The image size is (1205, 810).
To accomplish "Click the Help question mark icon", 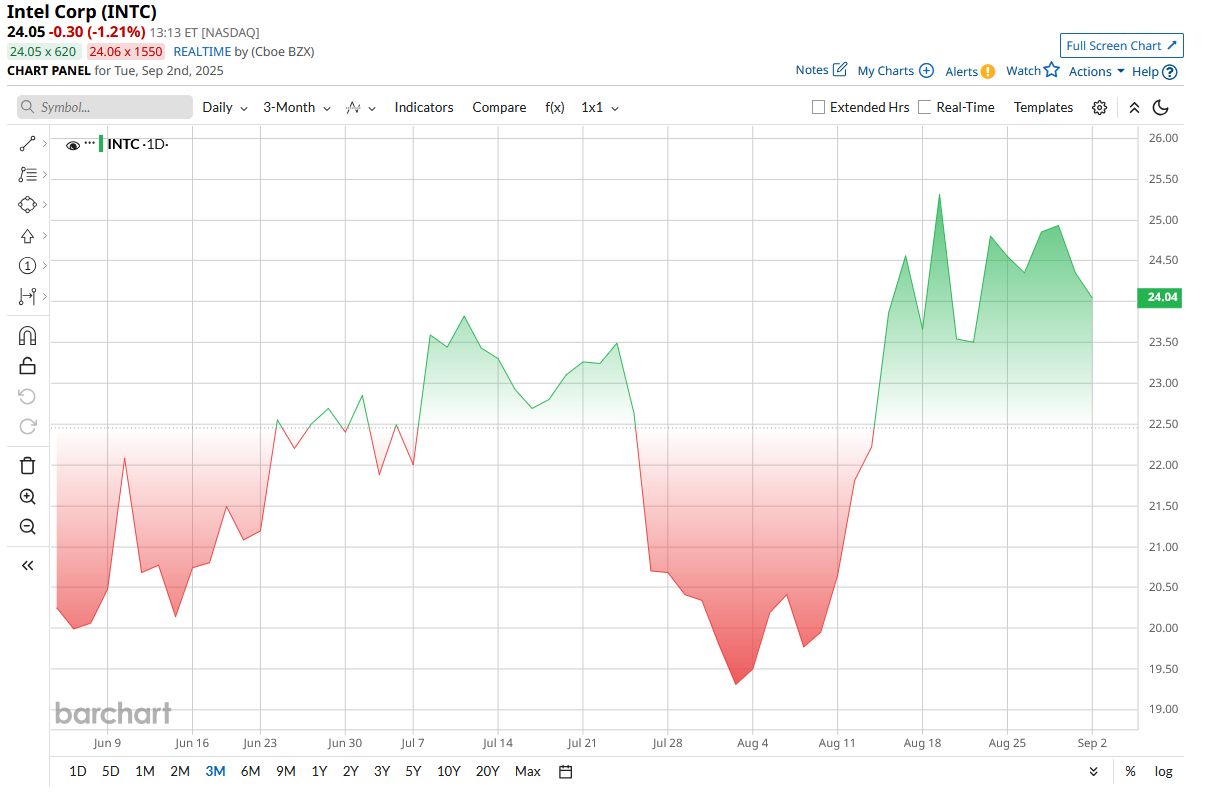I will coord(1170,72).
